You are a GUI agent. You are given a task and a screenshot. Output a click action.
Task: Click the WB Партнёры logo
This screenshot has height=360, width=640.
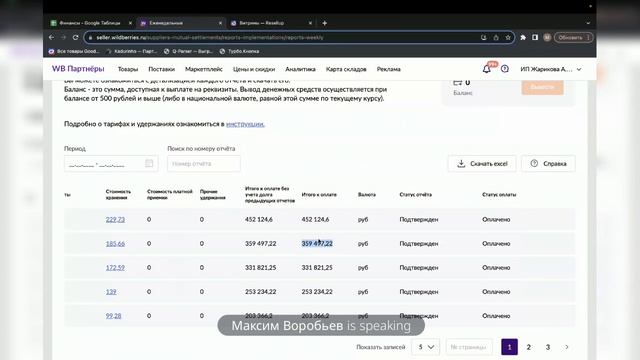point(78,69)
